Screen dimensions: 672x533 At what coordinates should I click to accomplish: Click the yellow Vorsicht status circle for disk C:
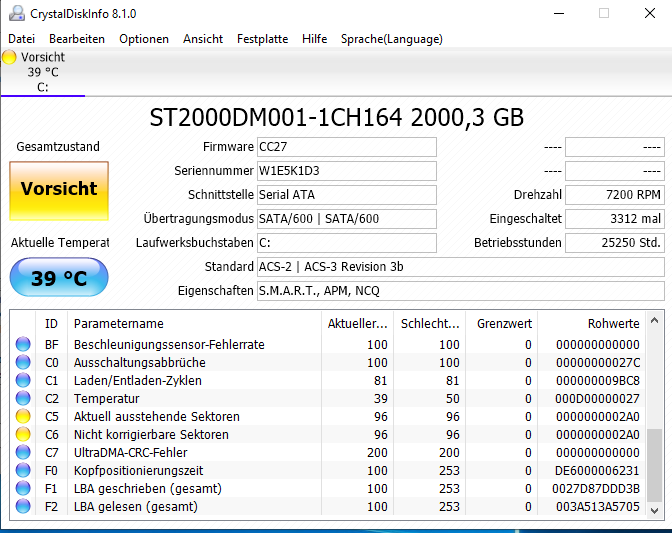9,57
